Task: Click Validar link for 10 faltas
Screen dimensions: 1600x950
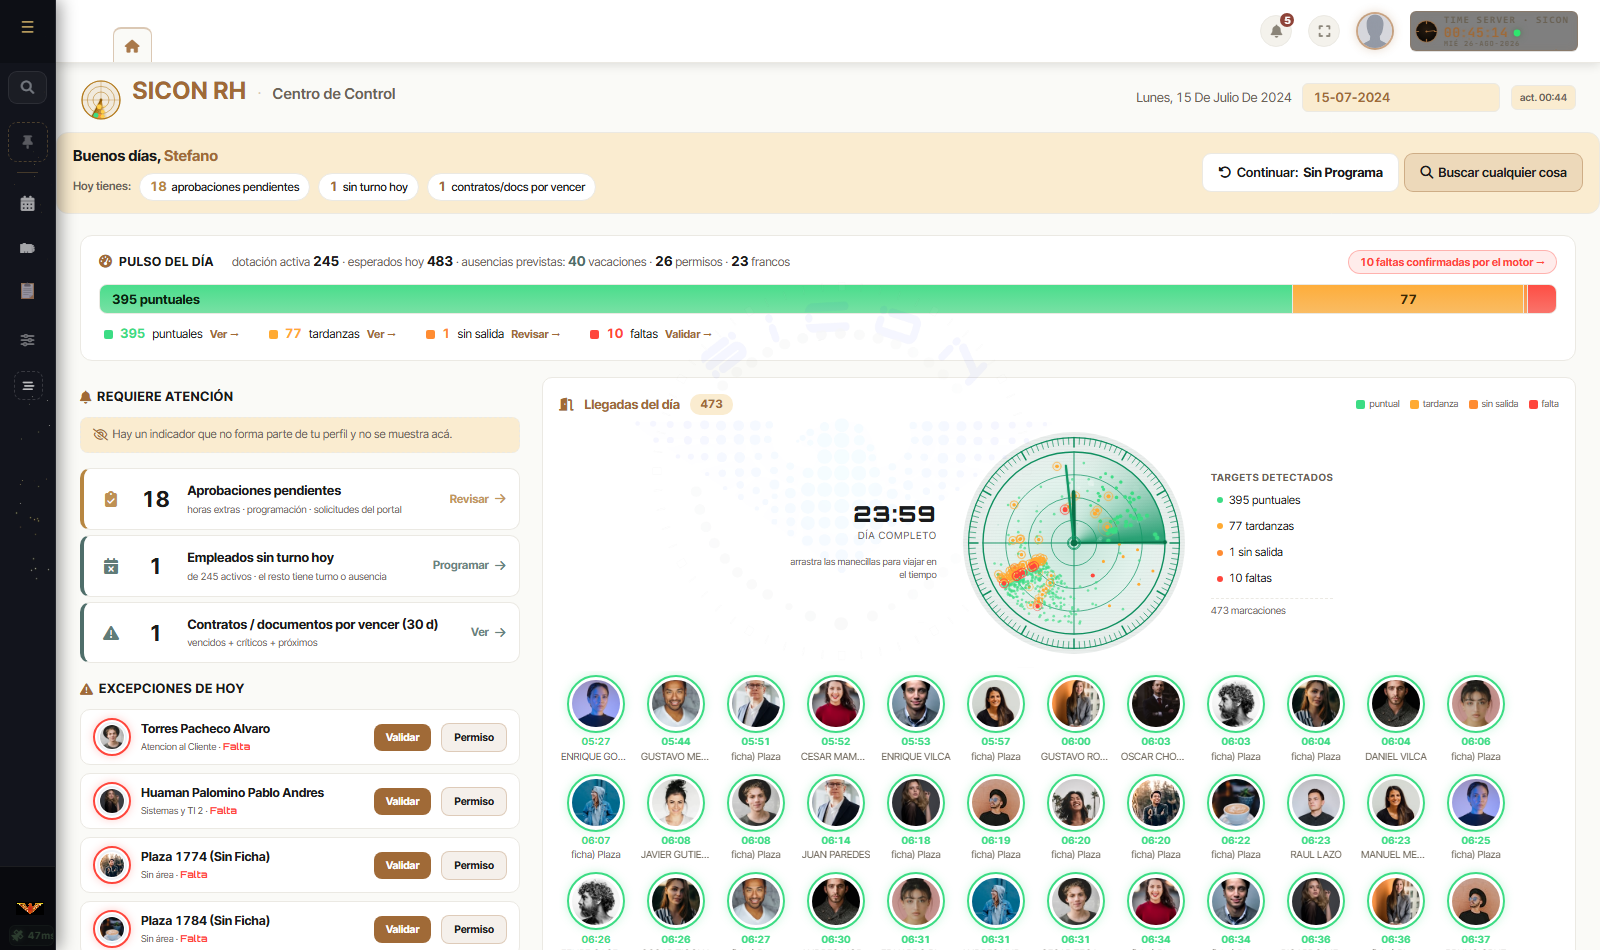Action: point(688,334)
